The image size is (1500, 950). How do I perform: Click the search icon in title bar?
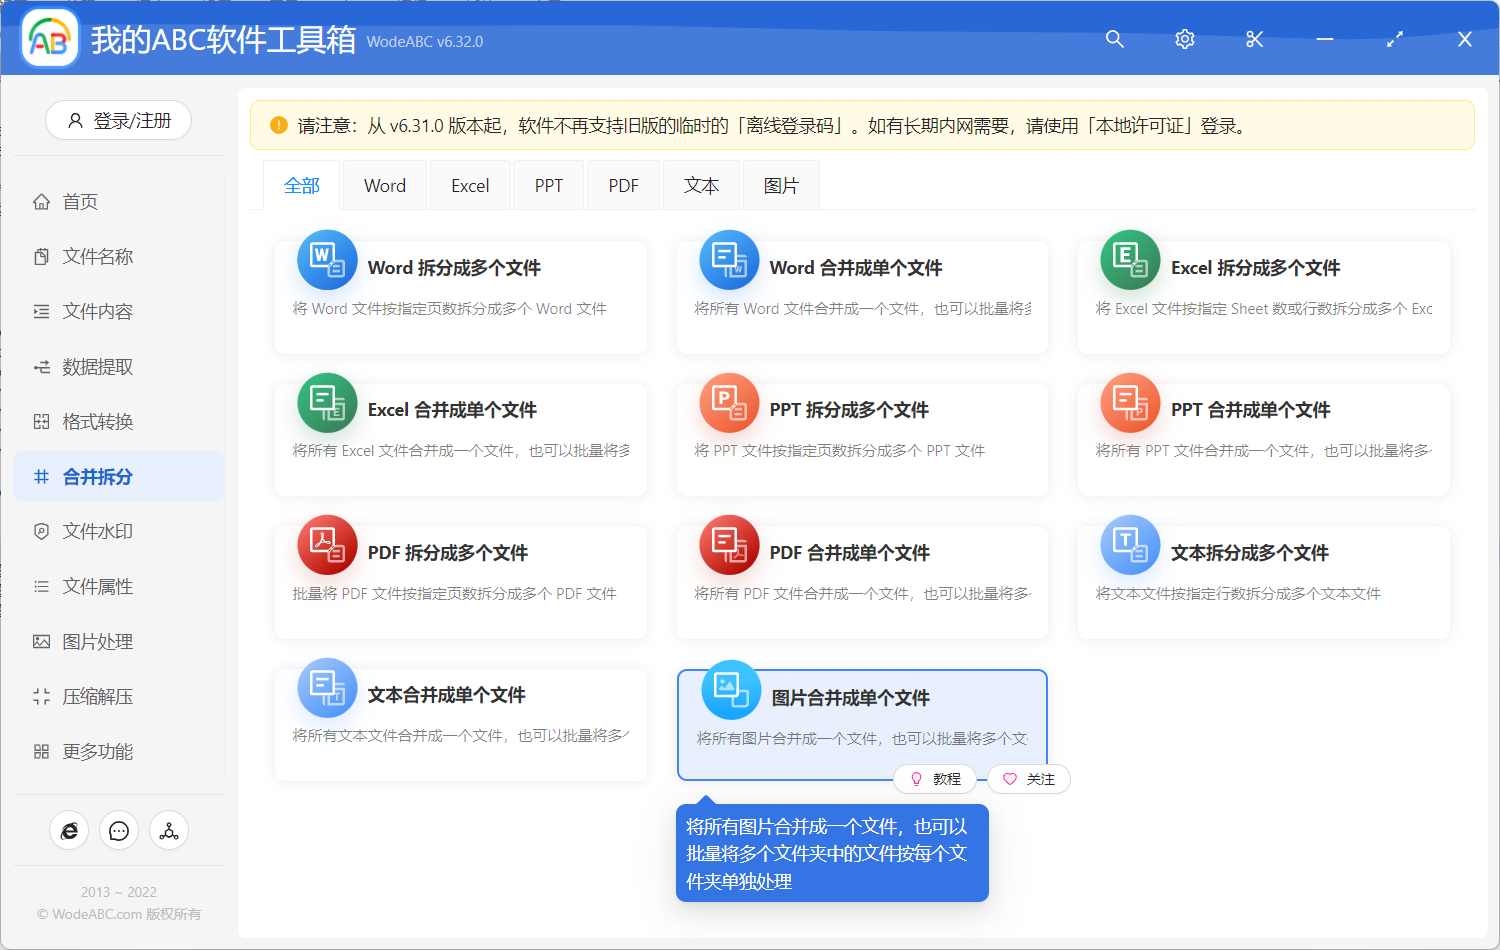pos(1114,39)
